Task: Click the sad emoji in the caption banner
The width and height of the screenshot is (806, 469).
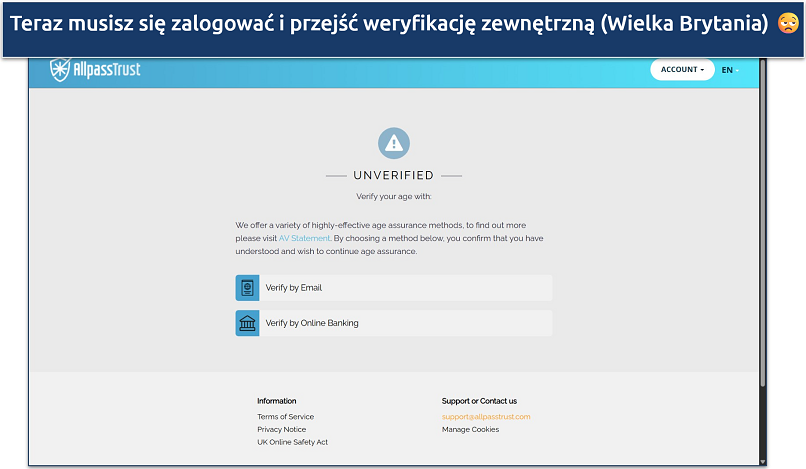Action: click(x=788, y=22)
